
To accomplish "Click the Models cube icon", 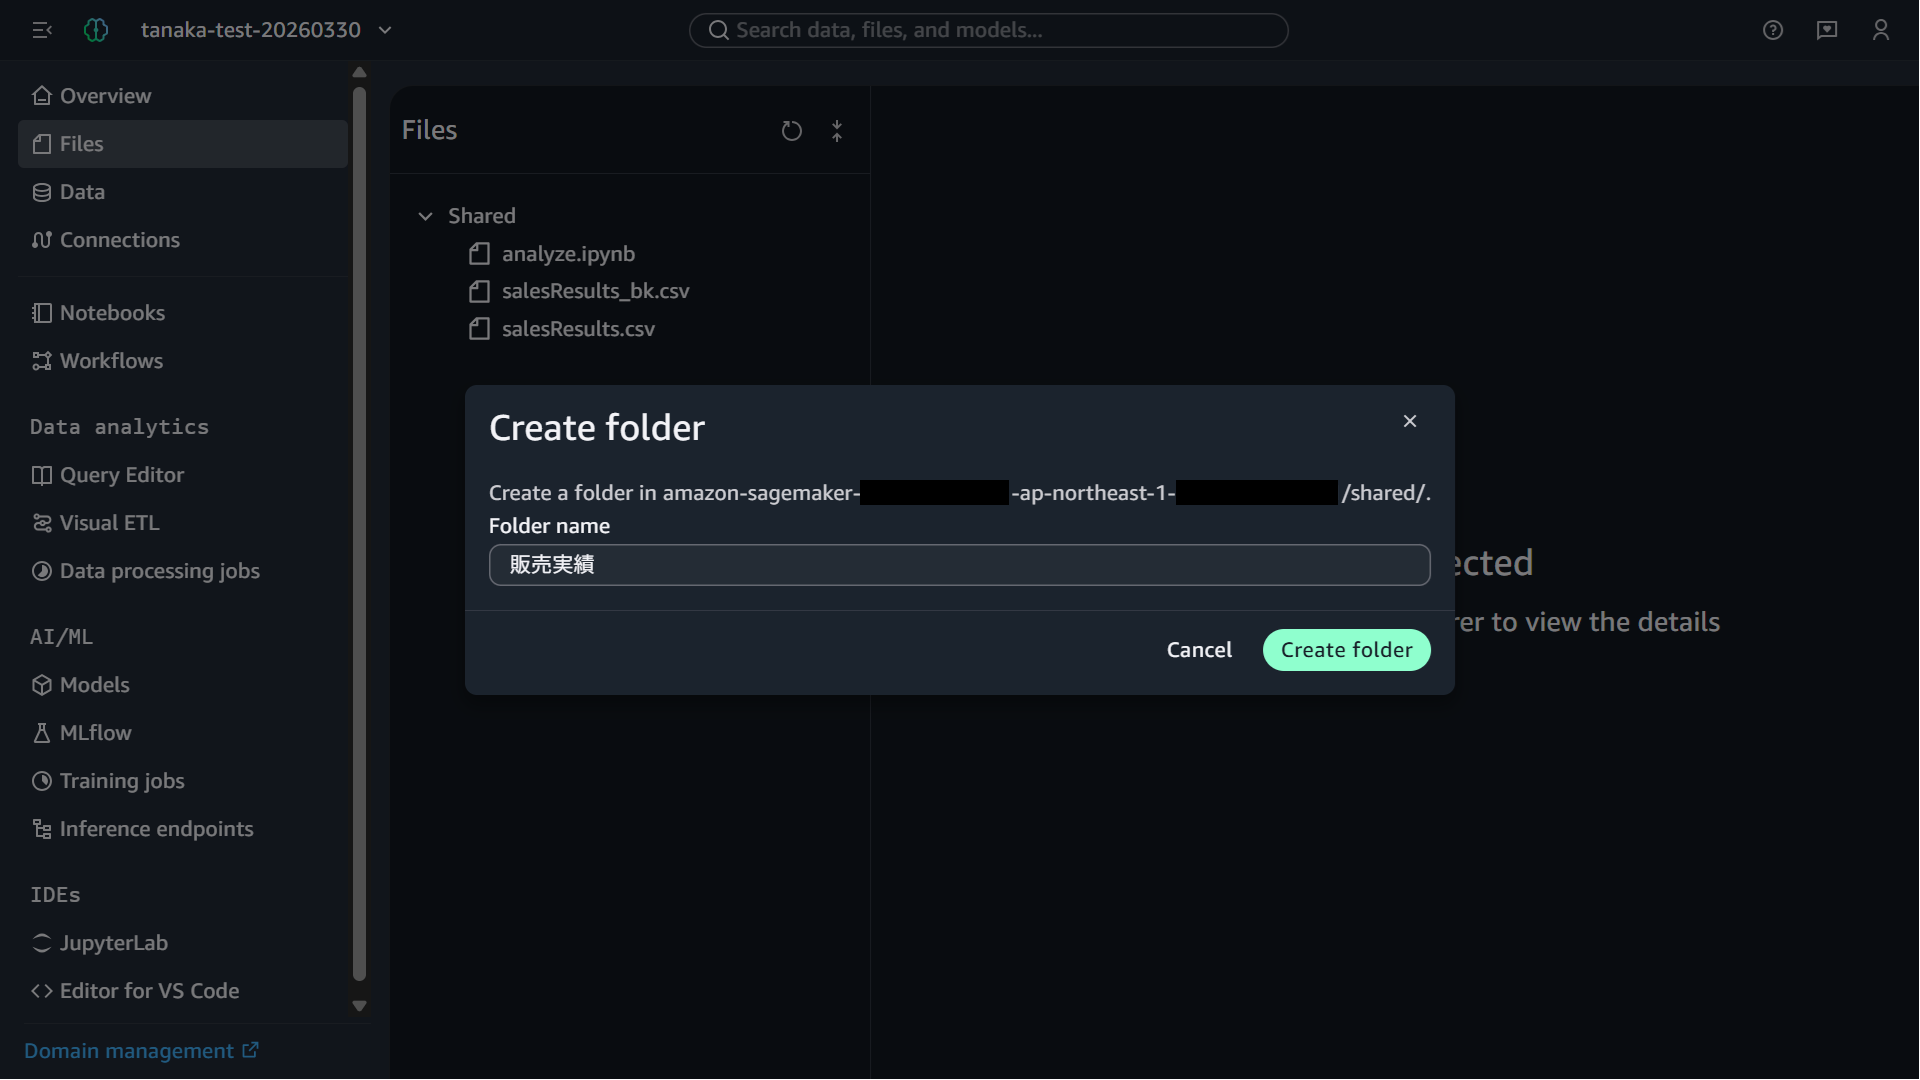I will click(41, 685).
